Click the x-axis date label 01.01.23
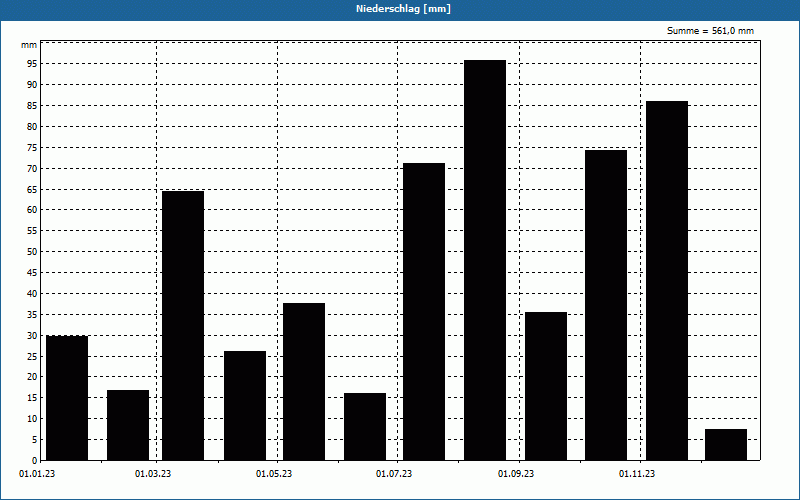 (x=37, y=474)
